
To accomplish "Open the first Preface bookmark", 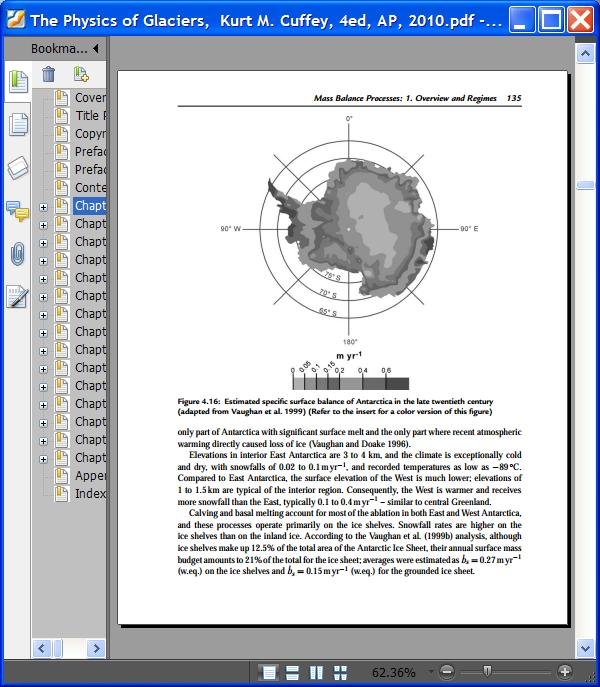I will click(90, 152).
